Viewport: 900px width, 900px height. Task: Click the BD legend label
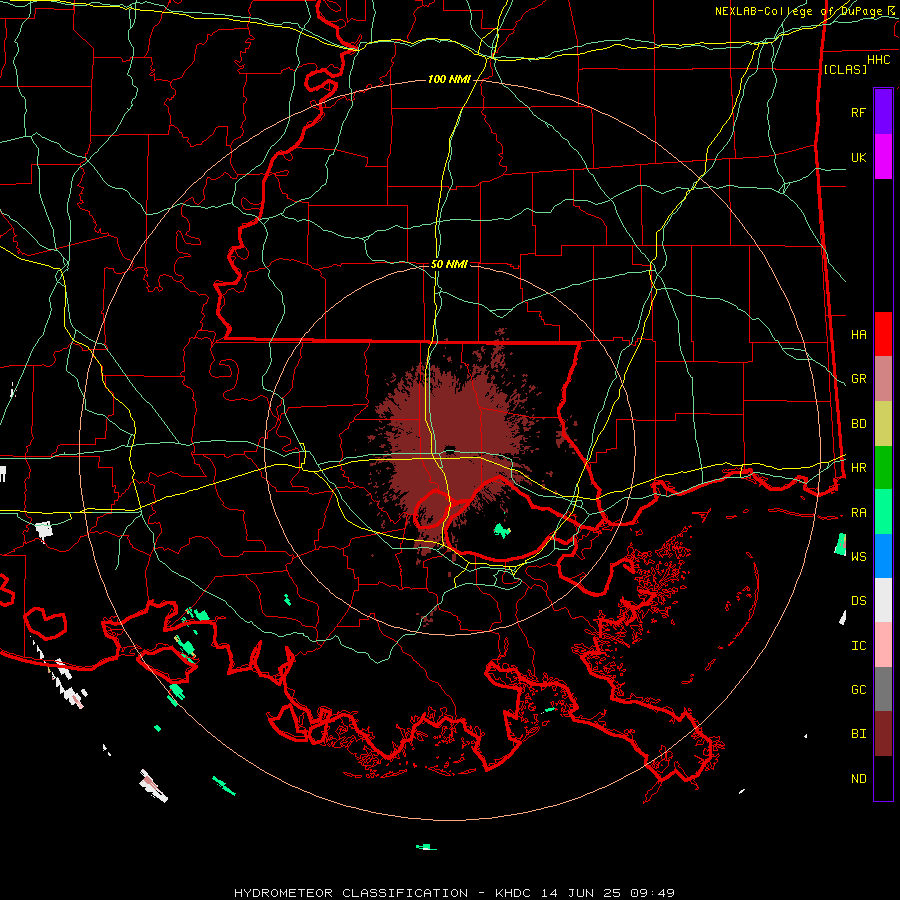(x=858, y=424)
